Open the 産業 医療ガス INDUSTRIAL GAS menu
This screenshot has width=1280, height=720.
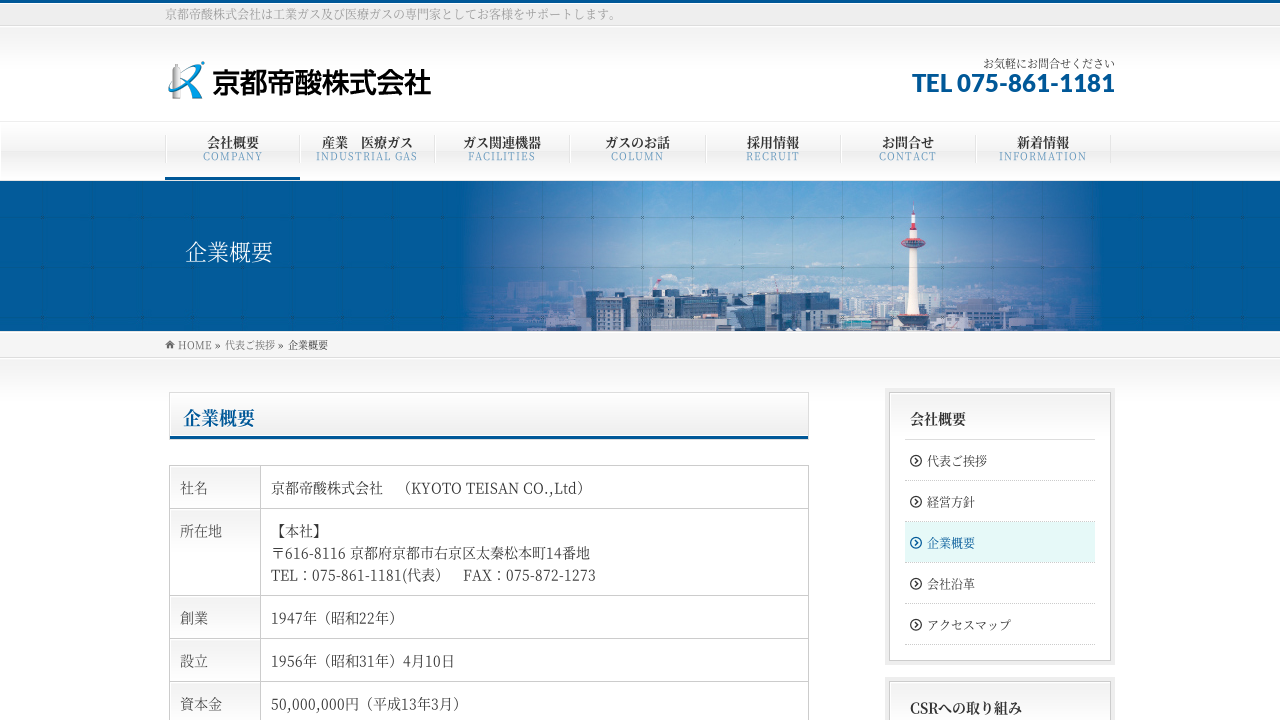367,150
